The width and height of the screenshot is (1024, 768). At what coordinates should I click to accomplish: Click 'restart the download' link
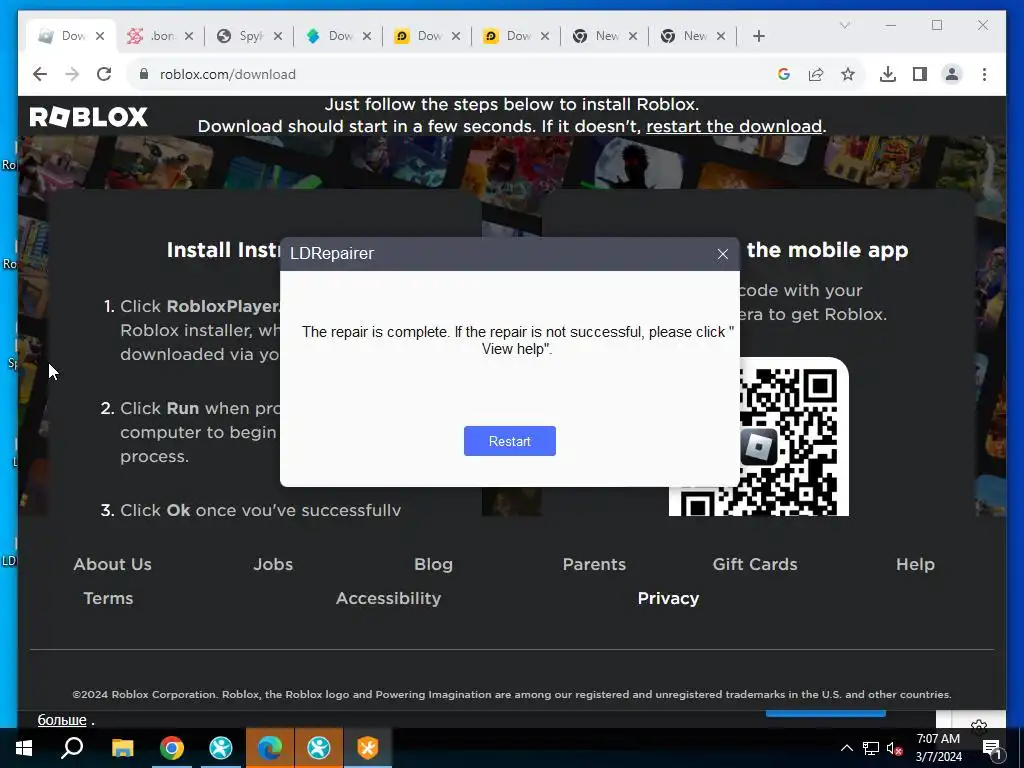pyautogui.click(x=733, y=126)
